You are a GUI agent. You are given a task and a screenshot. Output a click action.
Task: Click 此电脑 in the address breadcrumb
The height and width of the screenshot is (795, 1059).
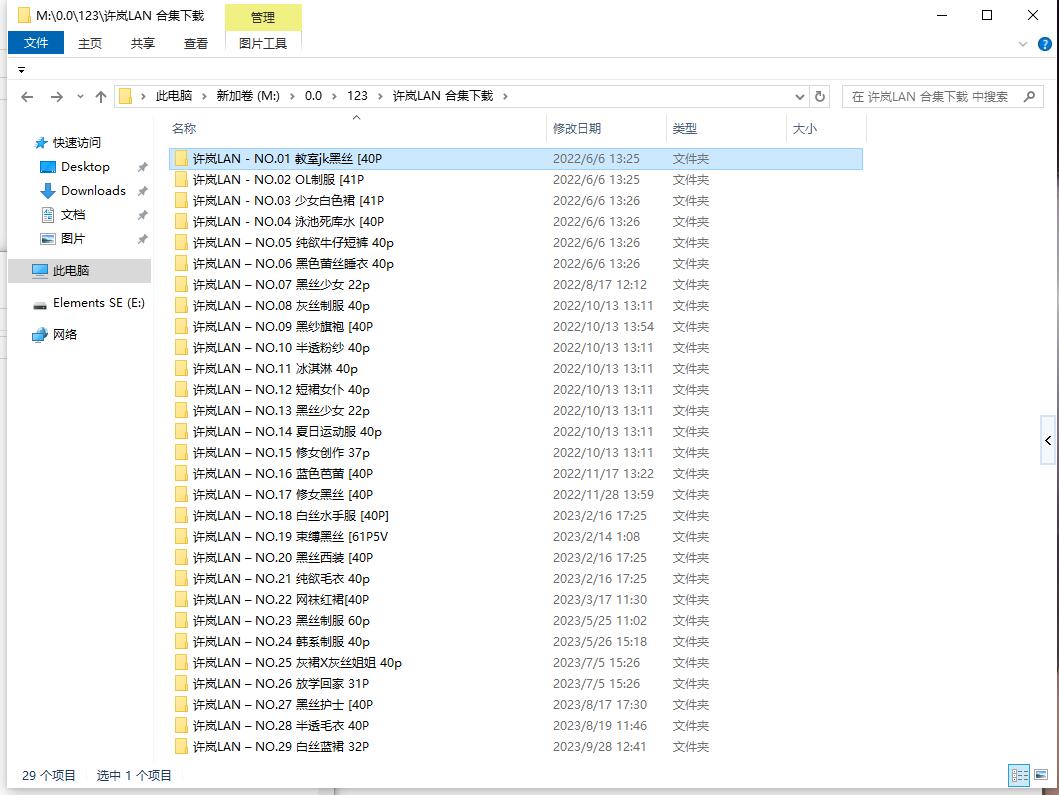pyautogui.click(x=174, y=96)
